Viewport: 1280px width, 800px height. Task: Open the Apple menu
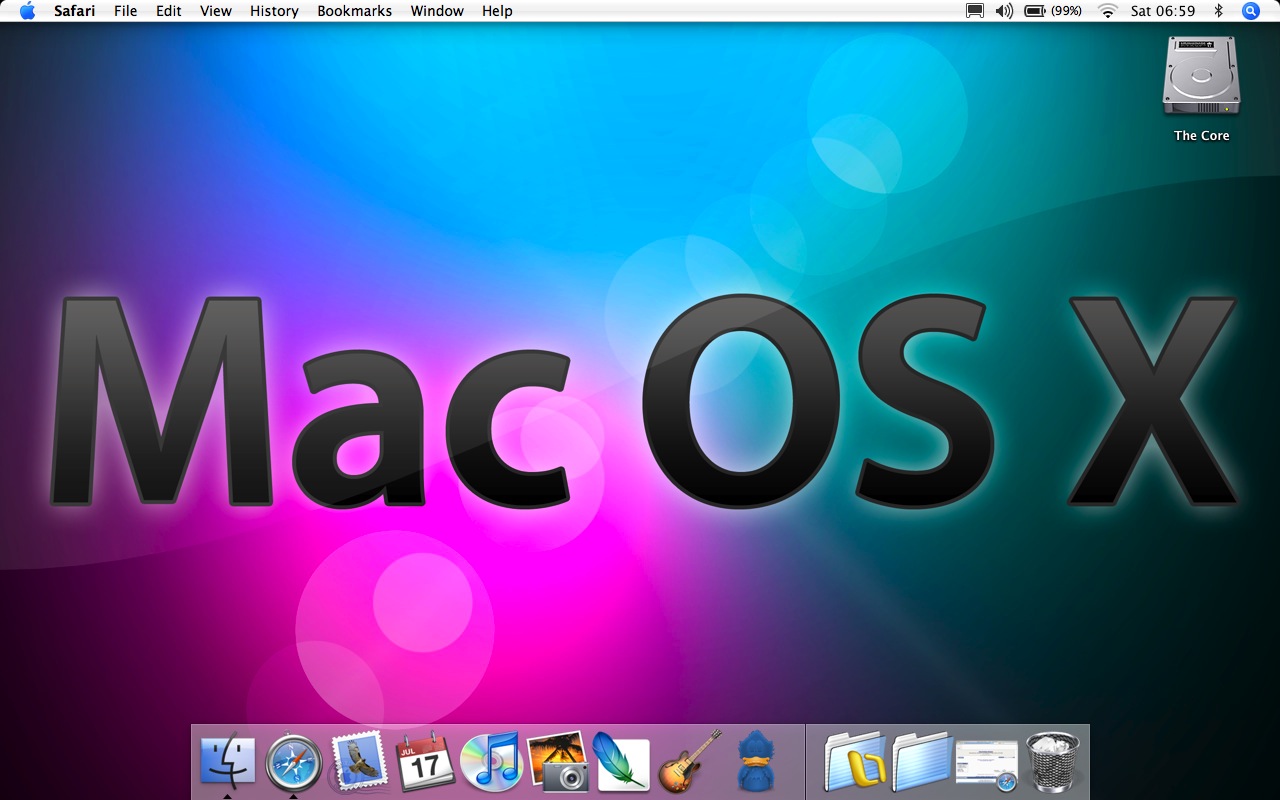[x=27, y=11]
